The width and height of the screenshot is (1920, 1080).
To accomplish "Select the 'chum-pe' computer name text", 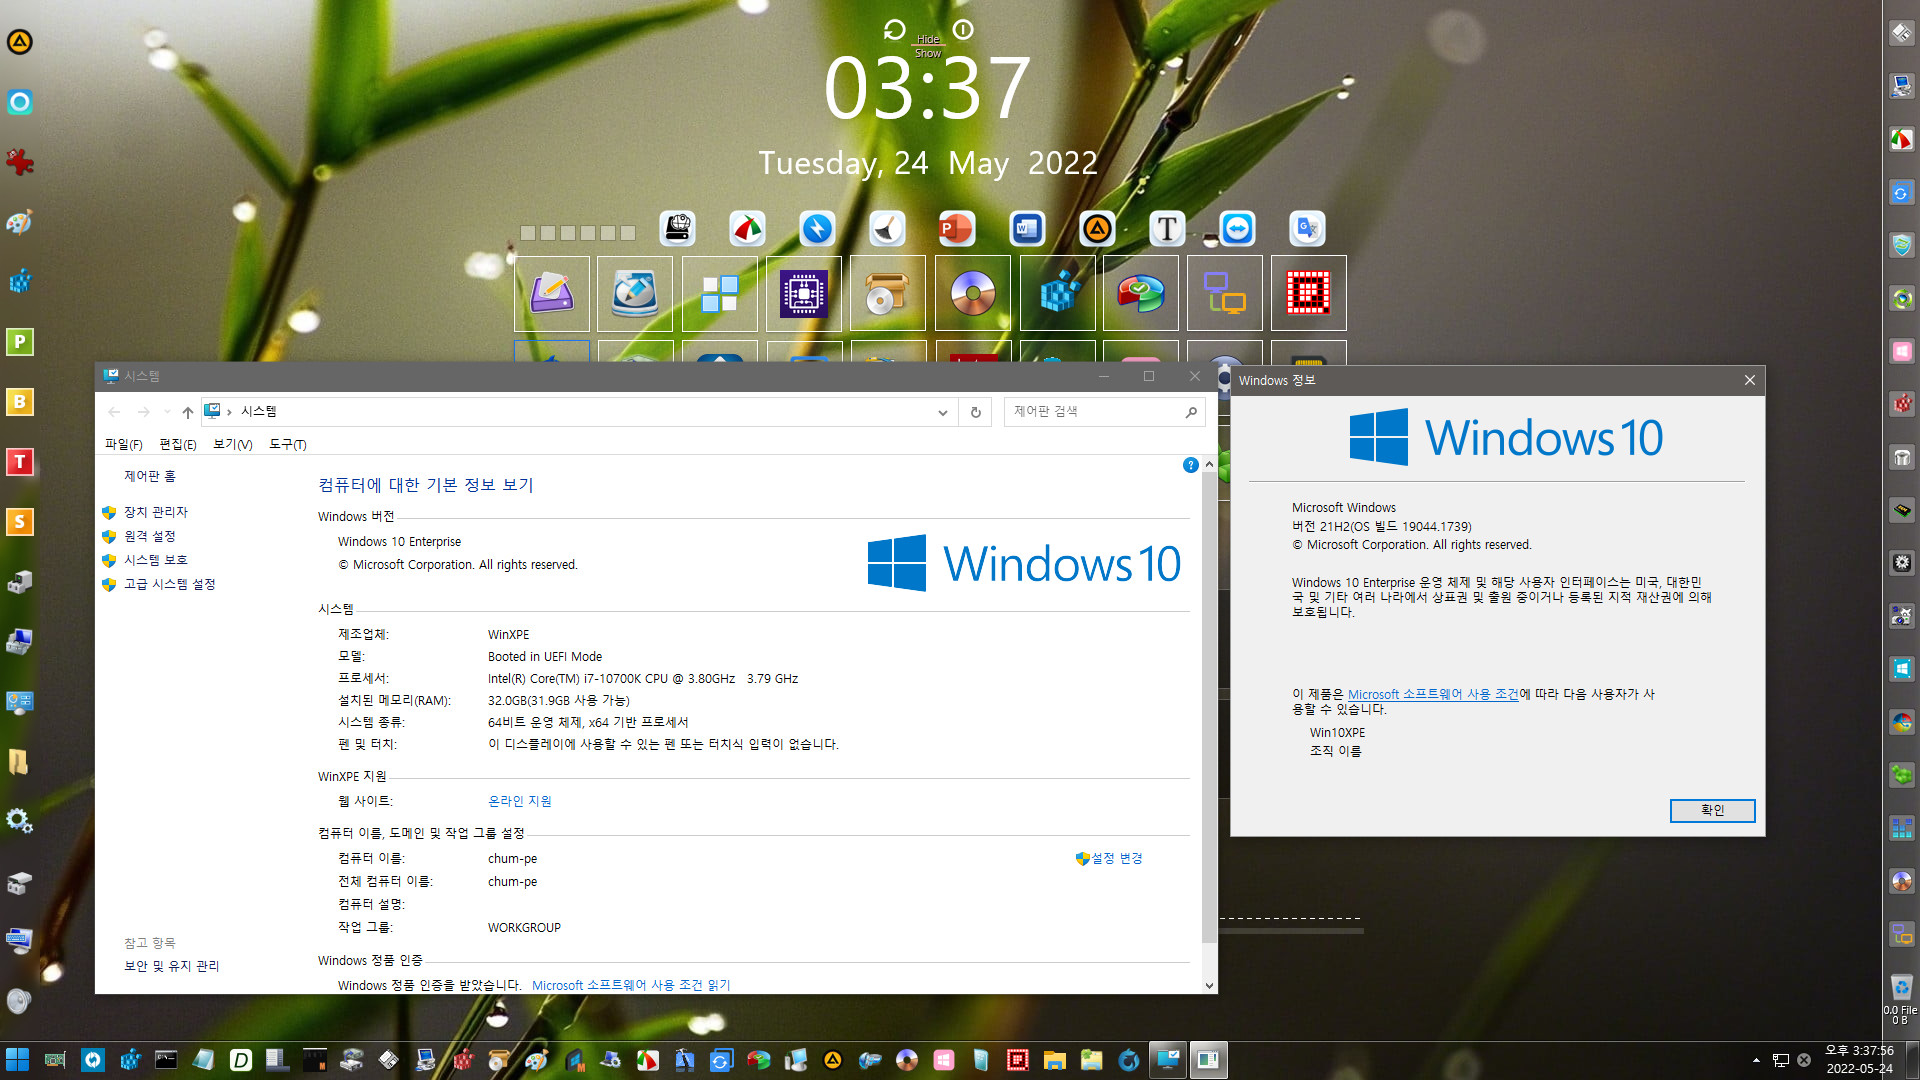I will tap(512, 859).
